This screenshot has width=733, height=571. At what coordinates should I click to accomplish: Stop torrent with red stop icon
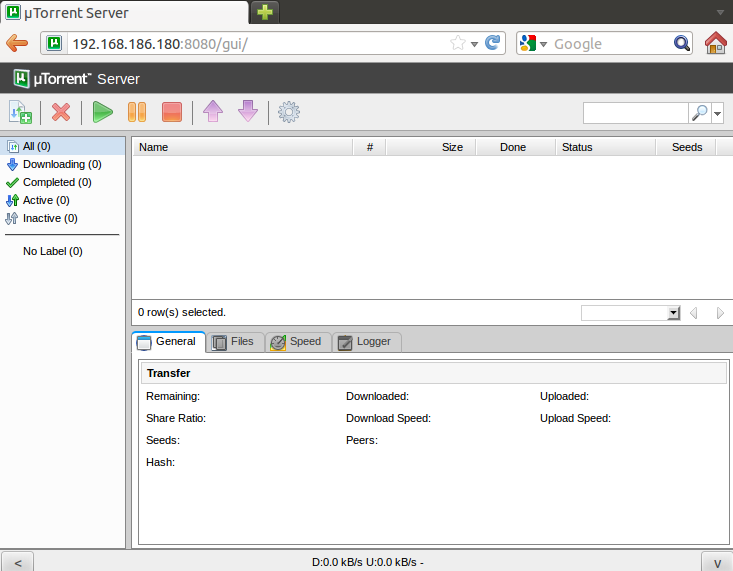click(172, 112)
